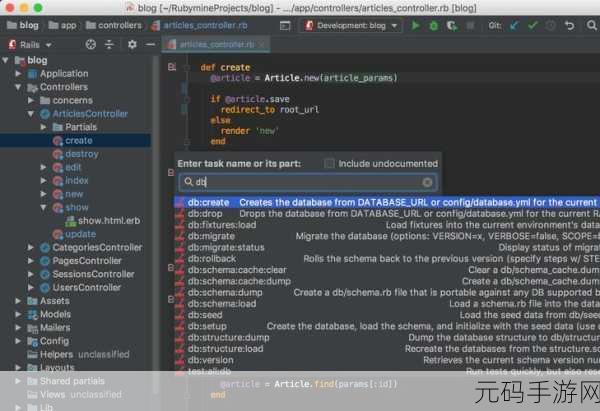Update project via Git blue arrow
Image resolution: width=600 pixels, height=411 pixels.
tap(514, 26)
